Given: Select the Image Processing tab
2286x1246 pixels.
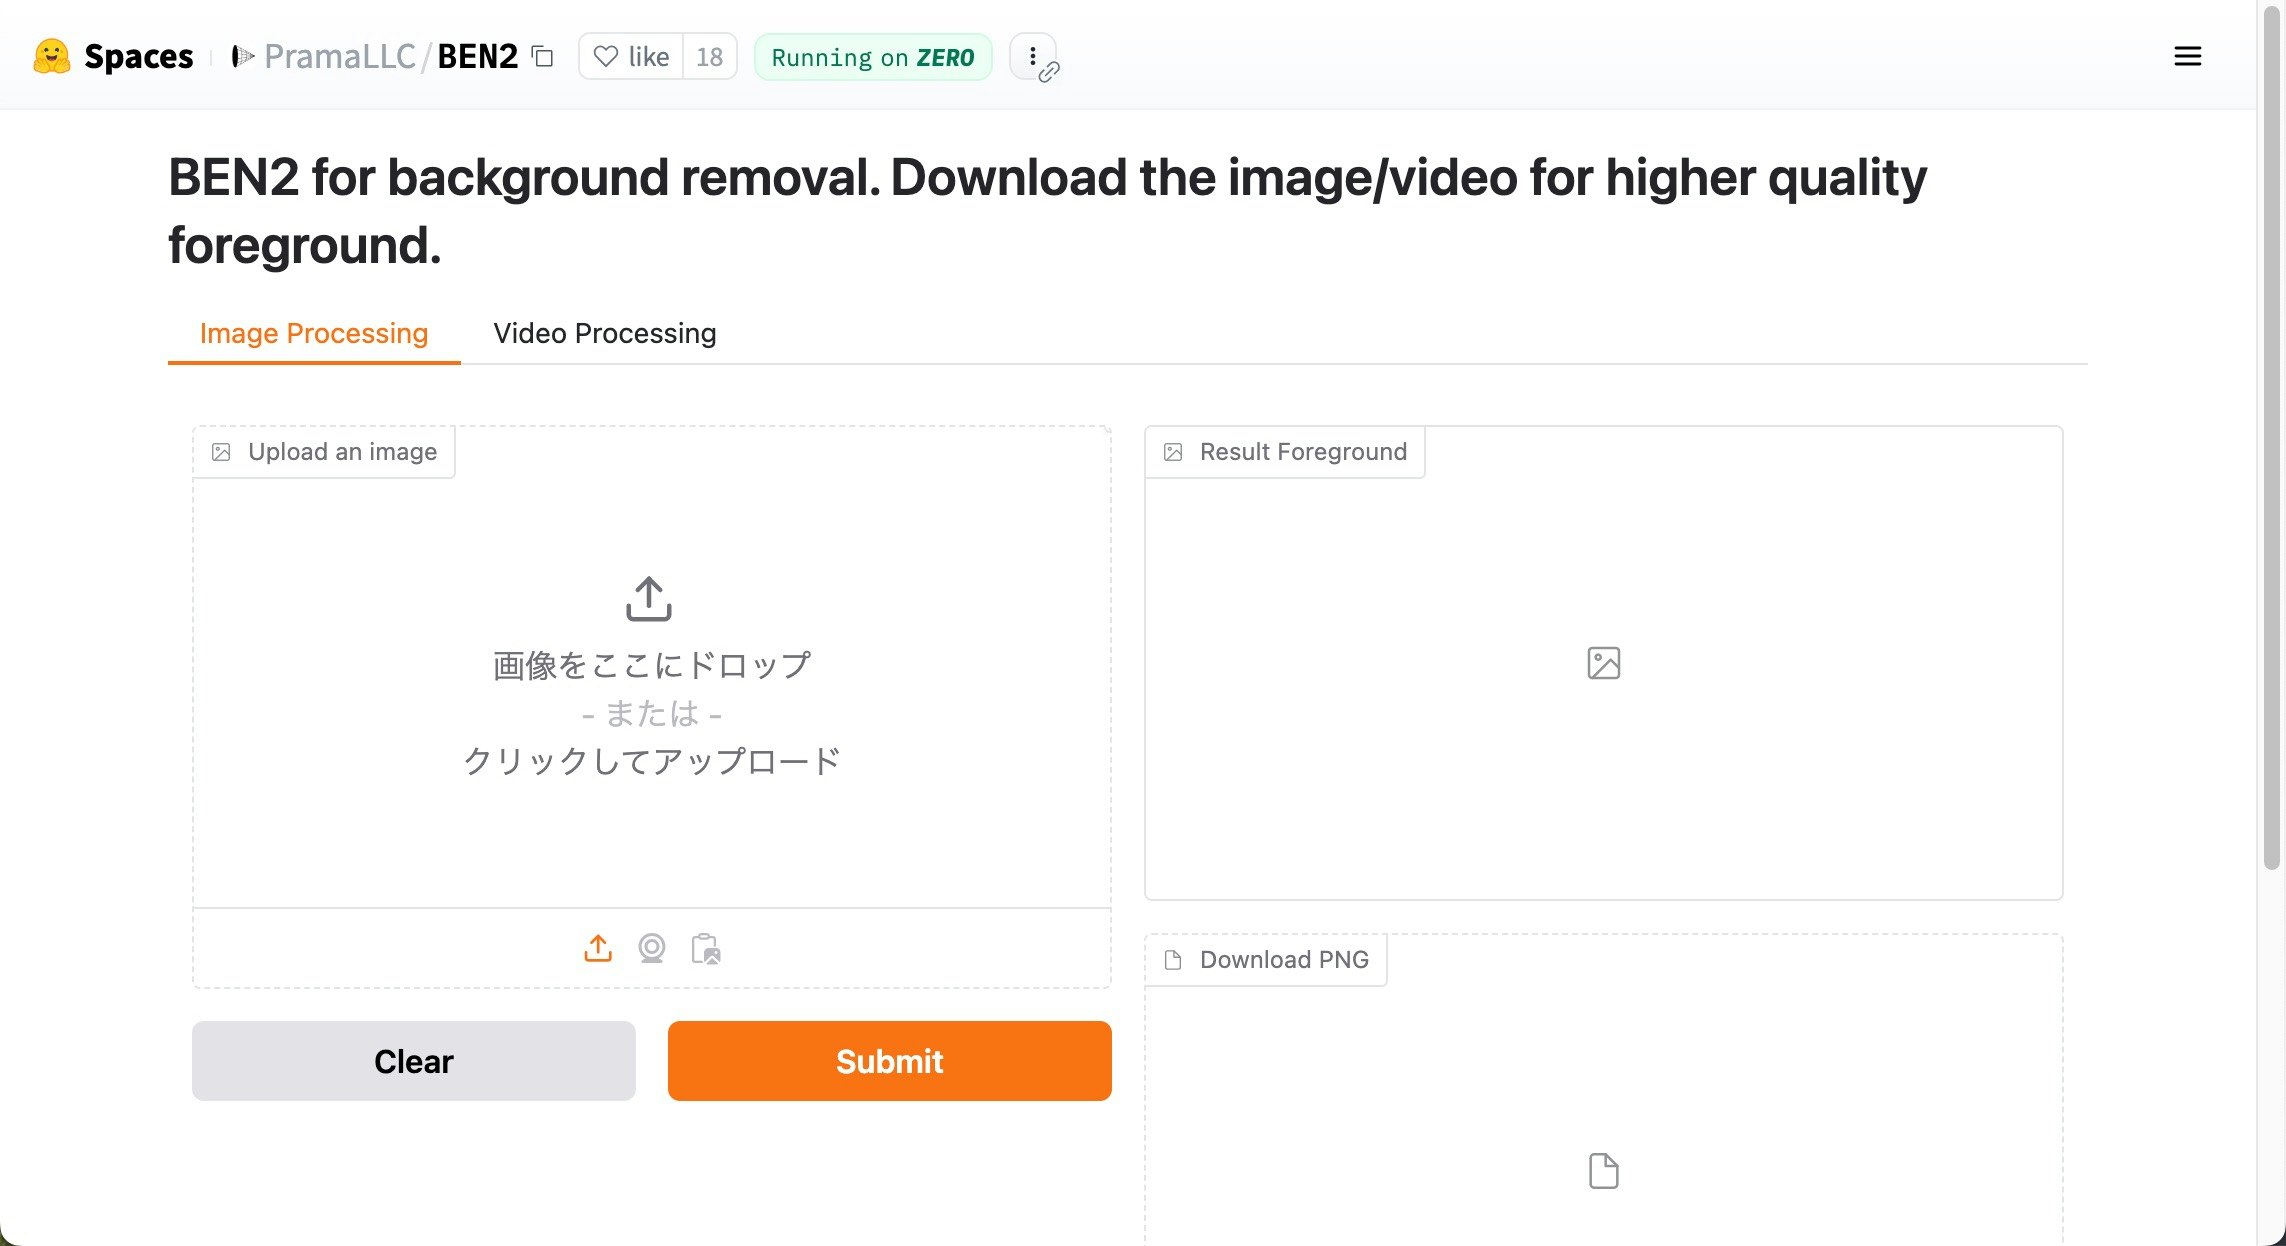Looking at the screenshot, I should [314, 333].
